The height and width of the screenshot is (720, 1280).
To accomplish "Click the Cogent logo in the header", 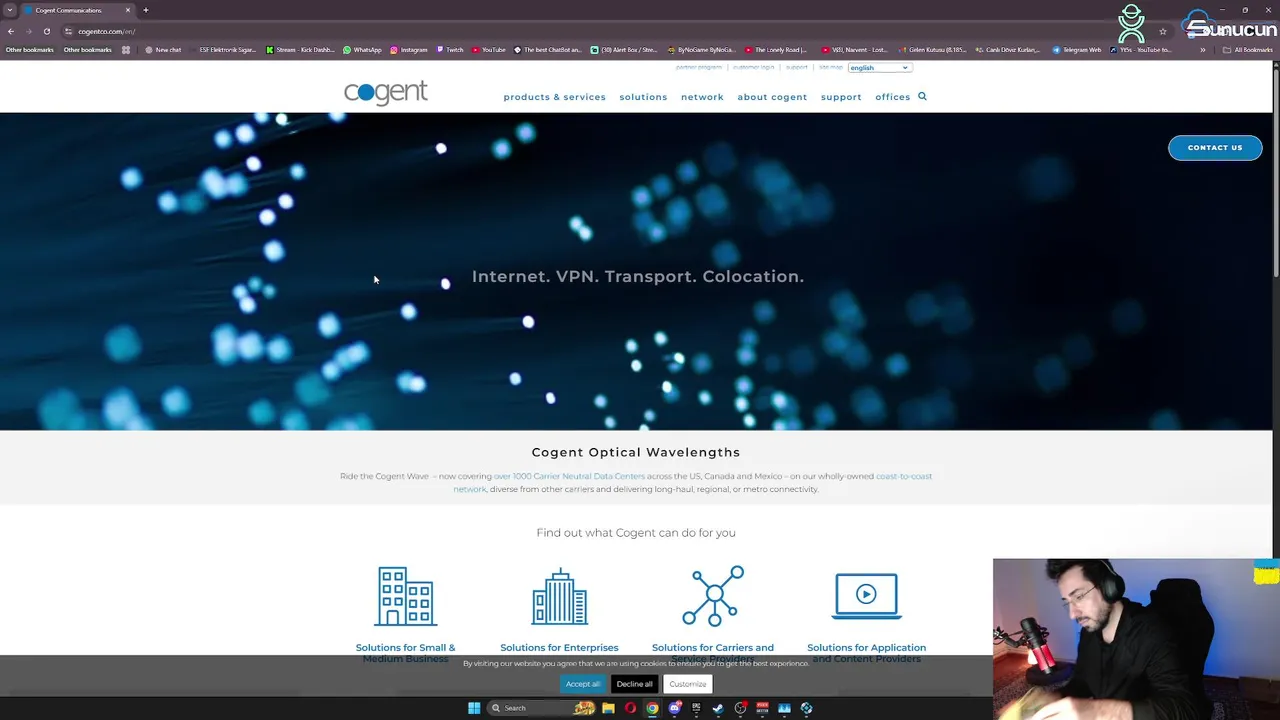I will (x=386, y=92).
